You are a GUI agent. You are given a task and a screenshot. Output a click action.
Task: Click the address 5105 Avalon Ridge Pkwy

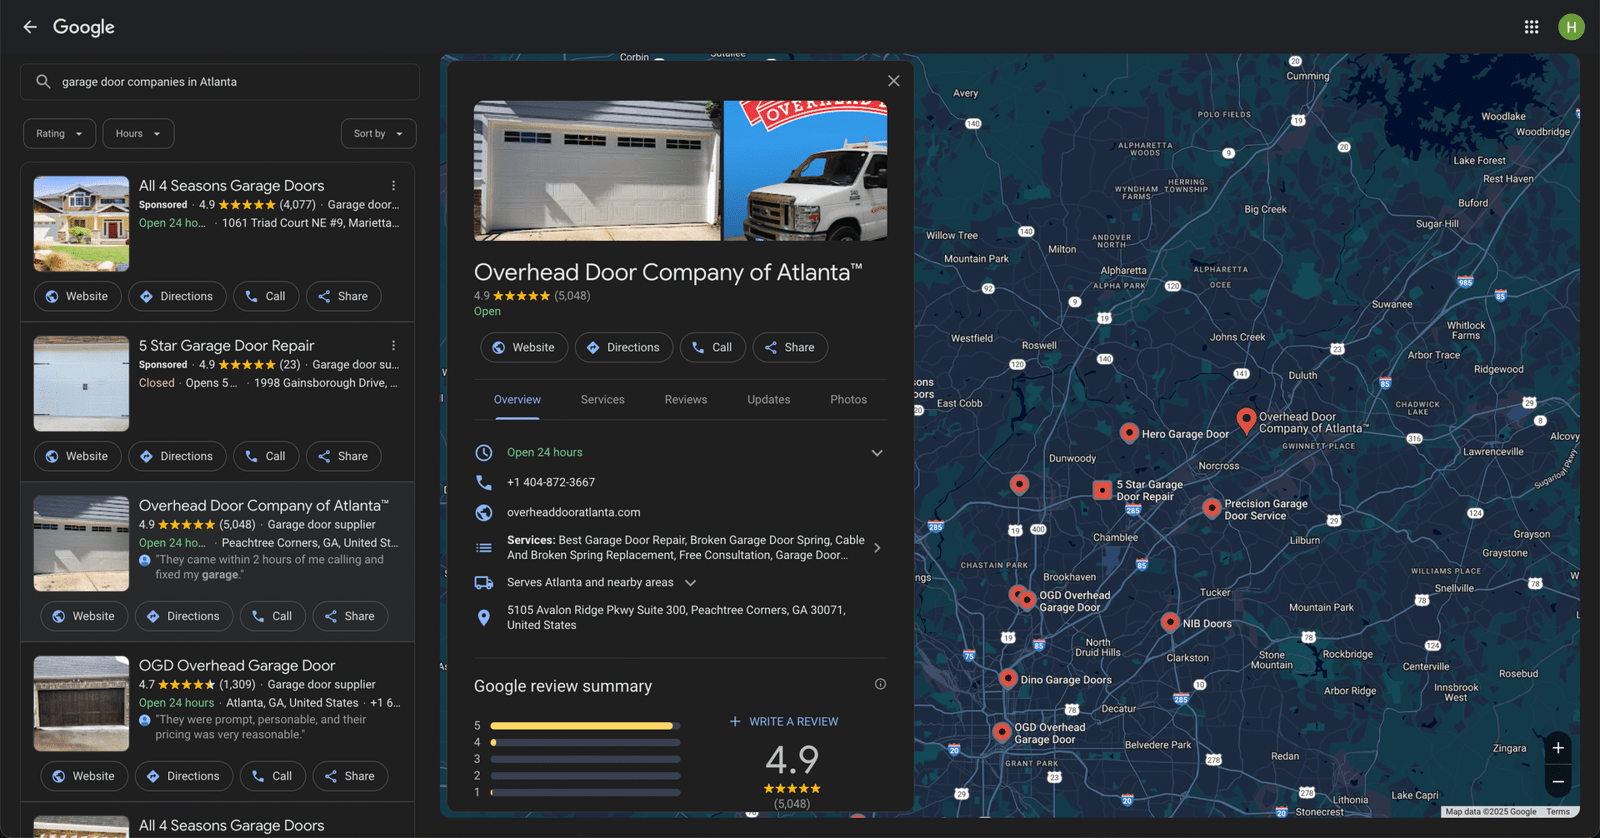[x=676, y=618]
